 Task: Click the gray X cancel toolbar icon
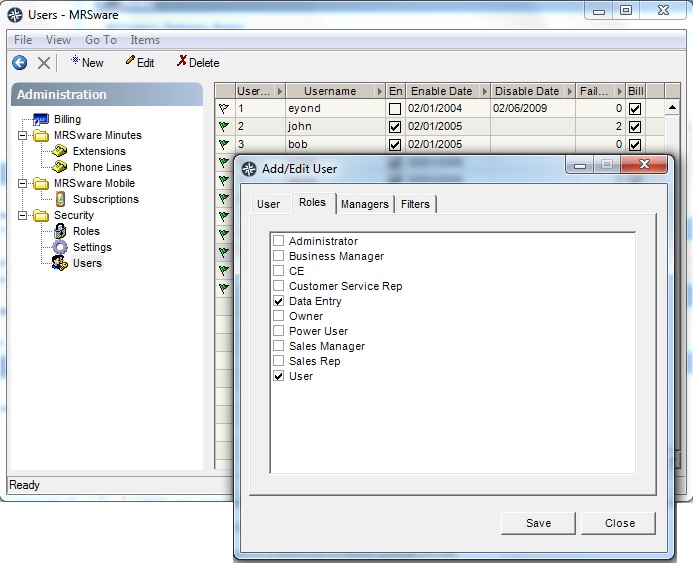pos(44,63)
